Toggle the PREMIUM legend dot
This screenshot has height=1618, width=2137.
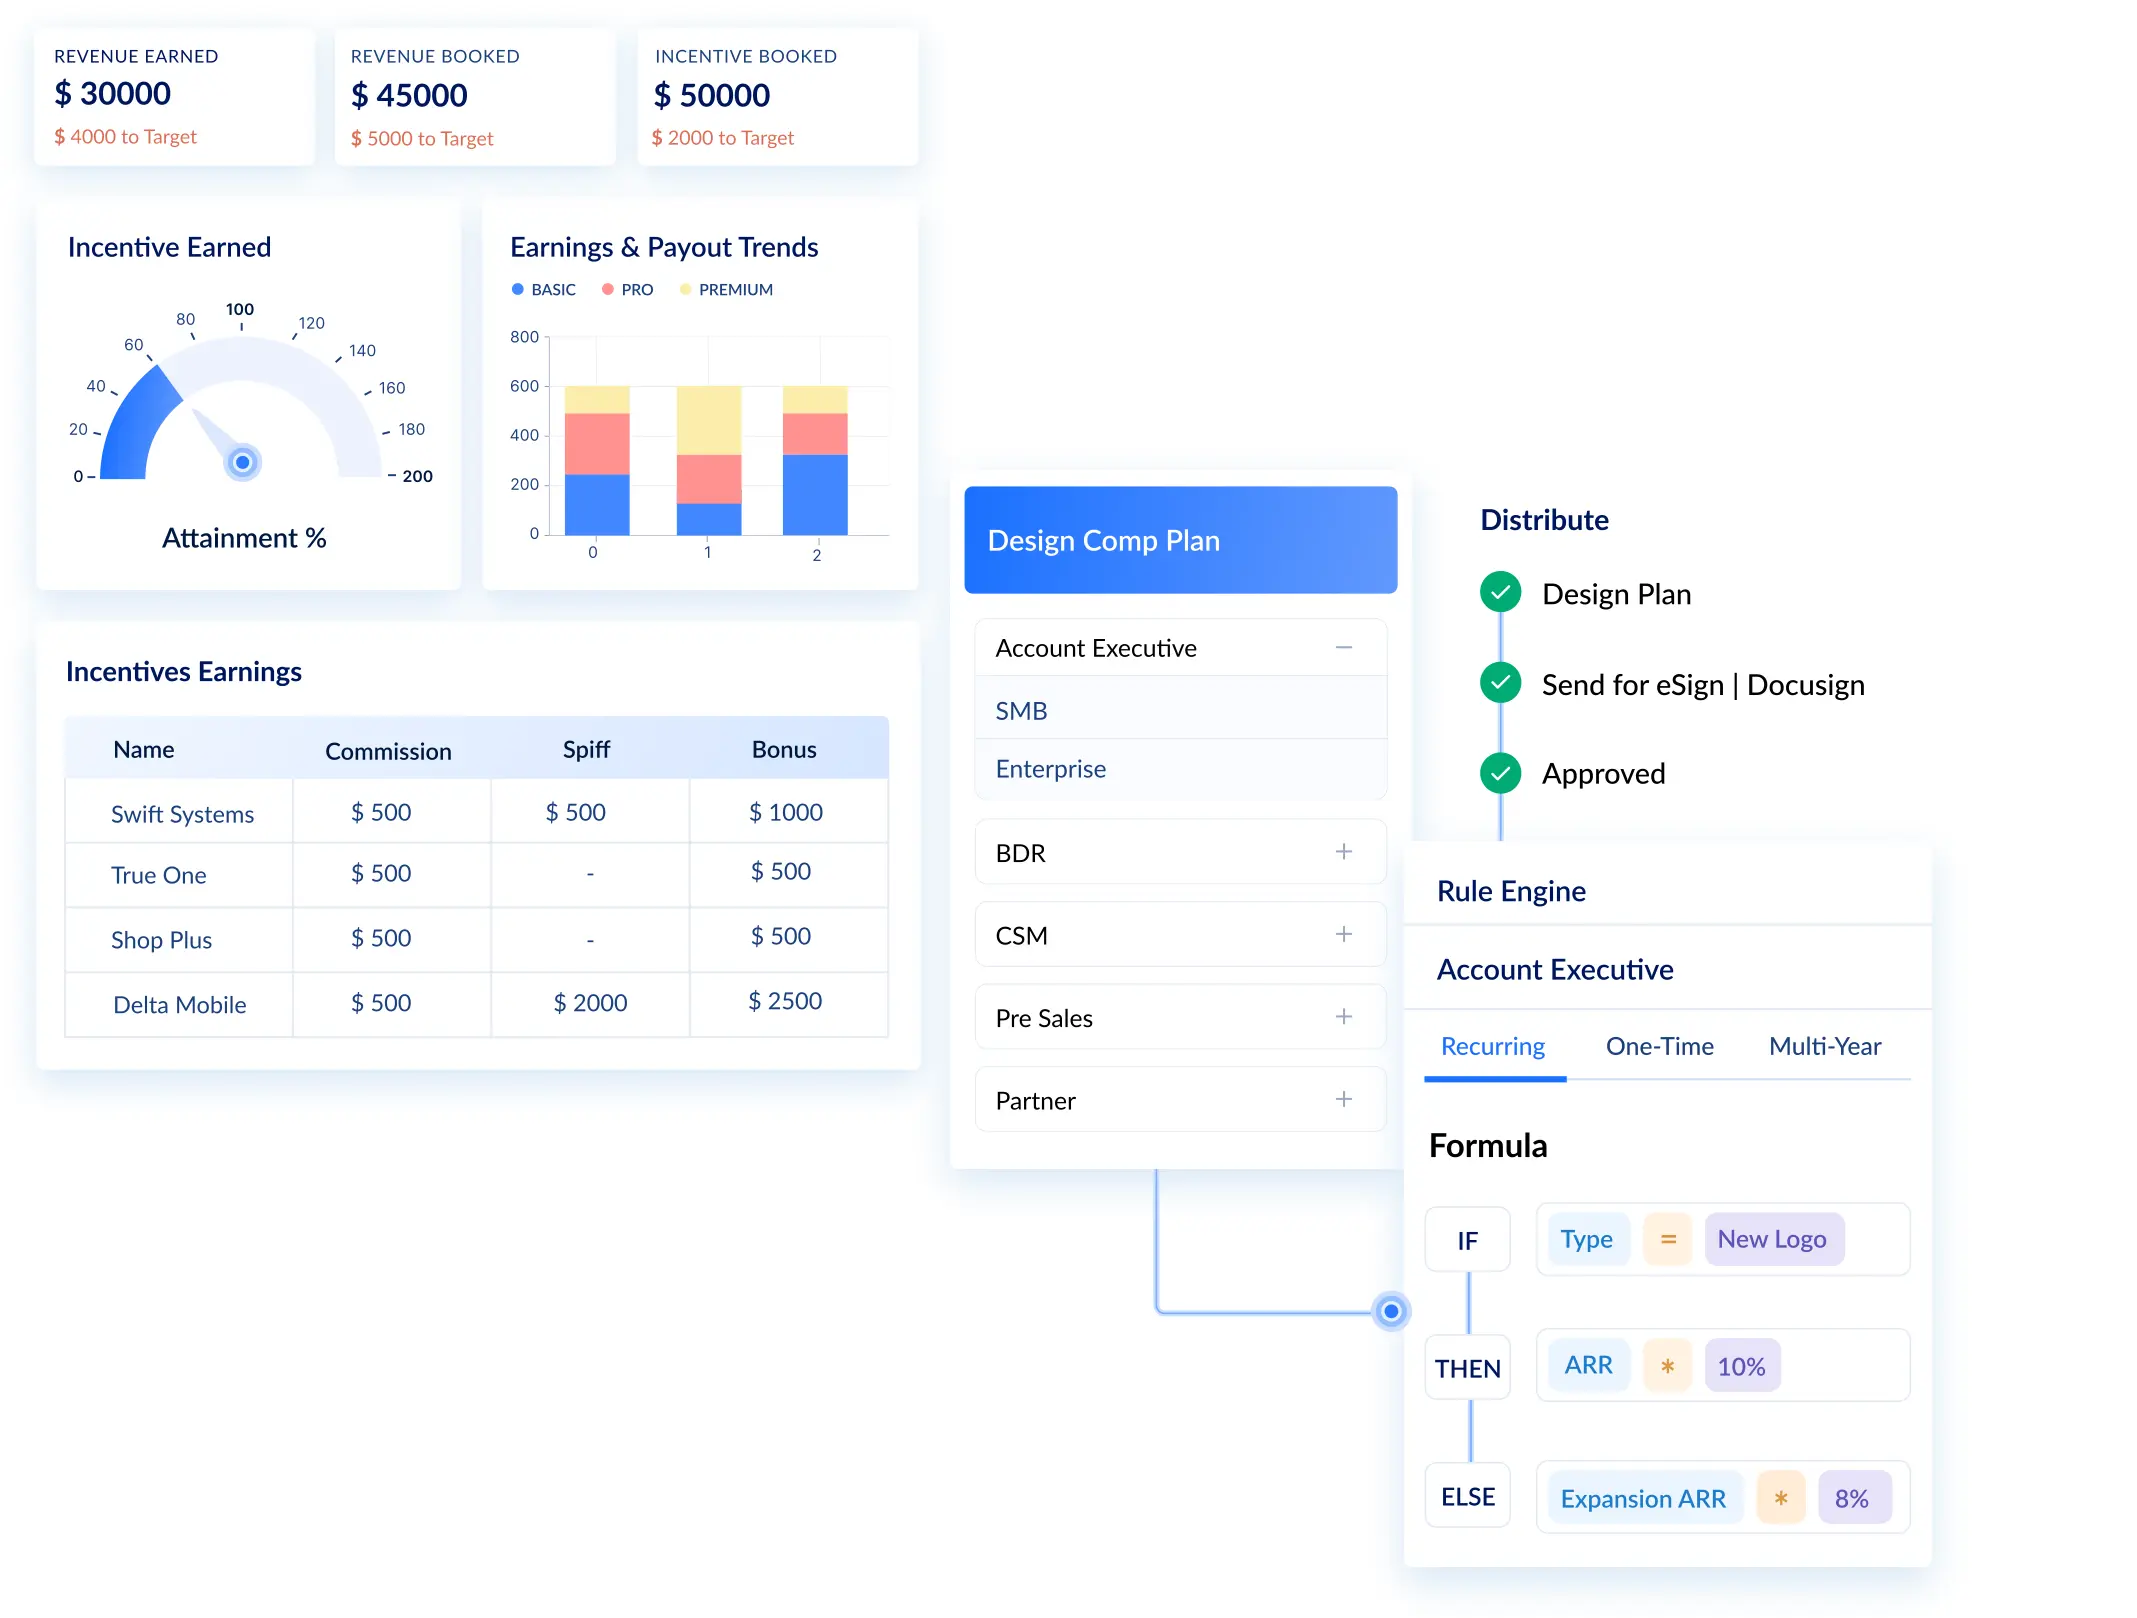[x=685, y=289]
